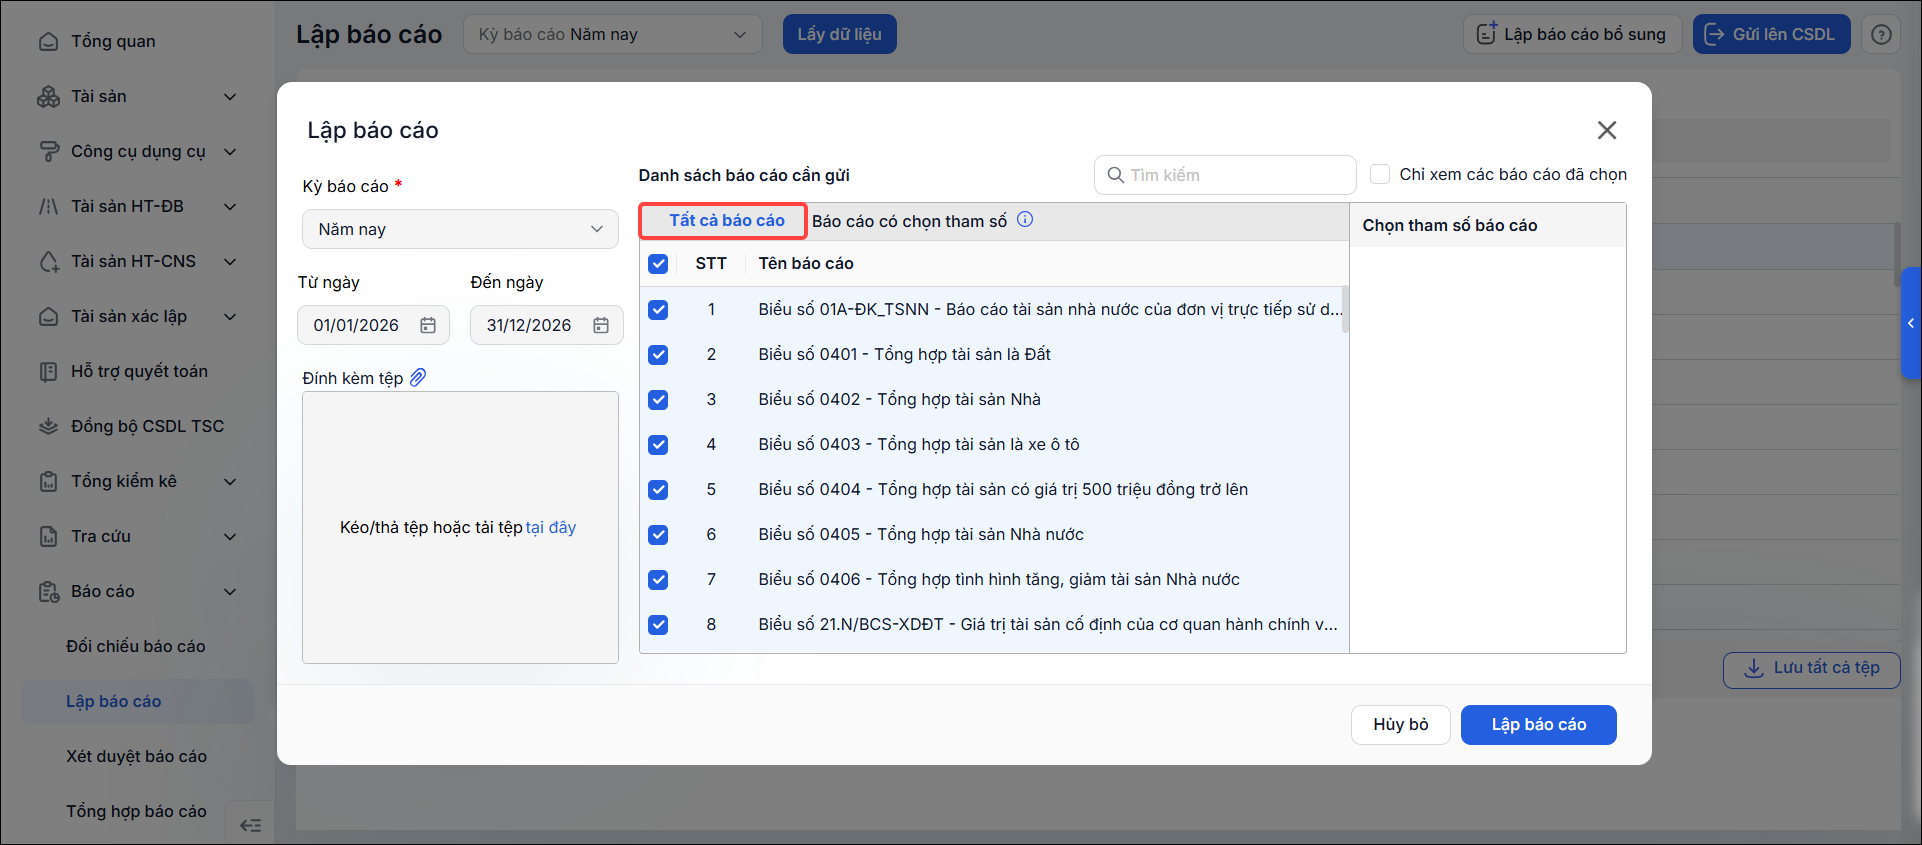1922x845 pixels.
Task: Open calendar picker for Đến ngày
Action: 601,325
